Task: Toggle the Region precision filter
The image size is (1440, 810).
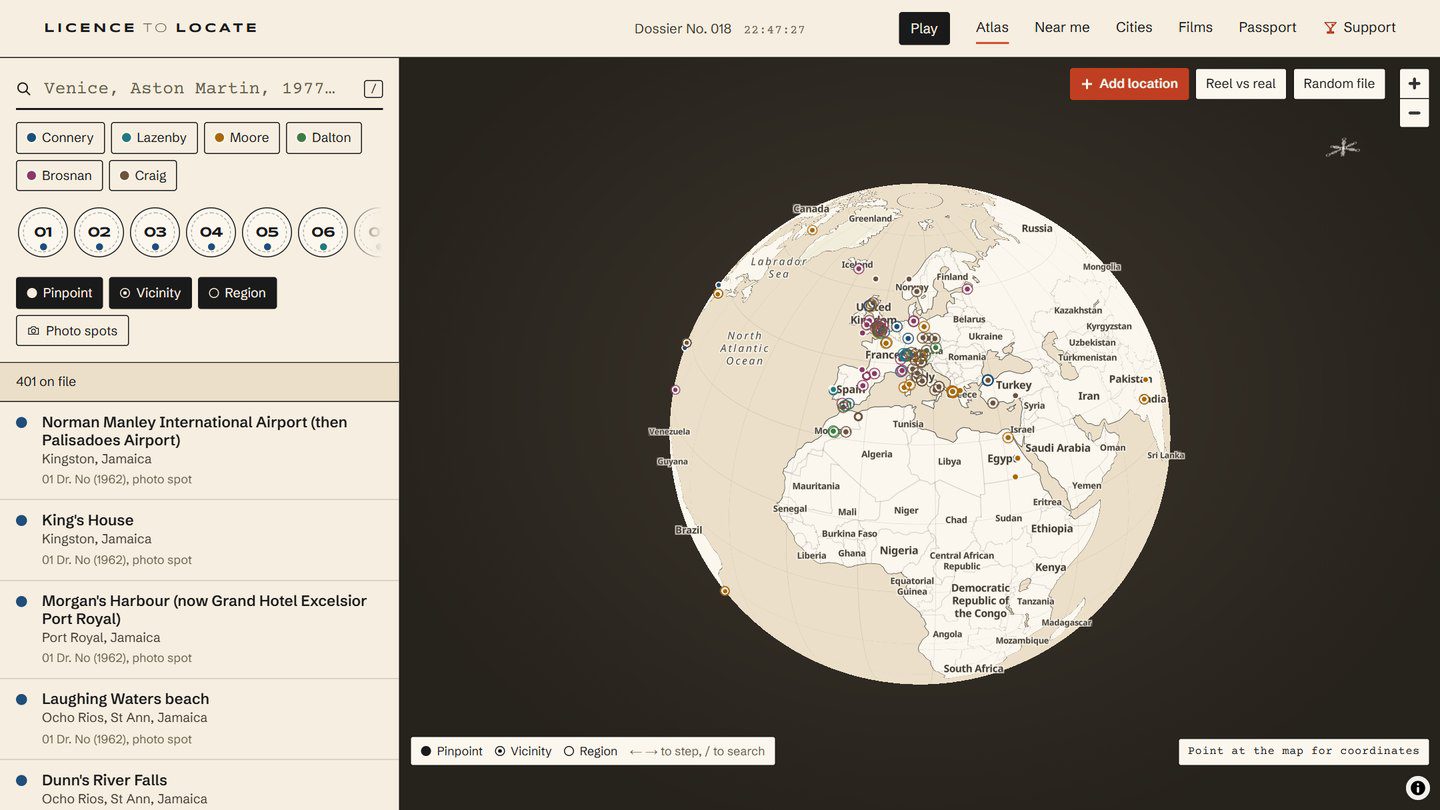Action: 237,293
